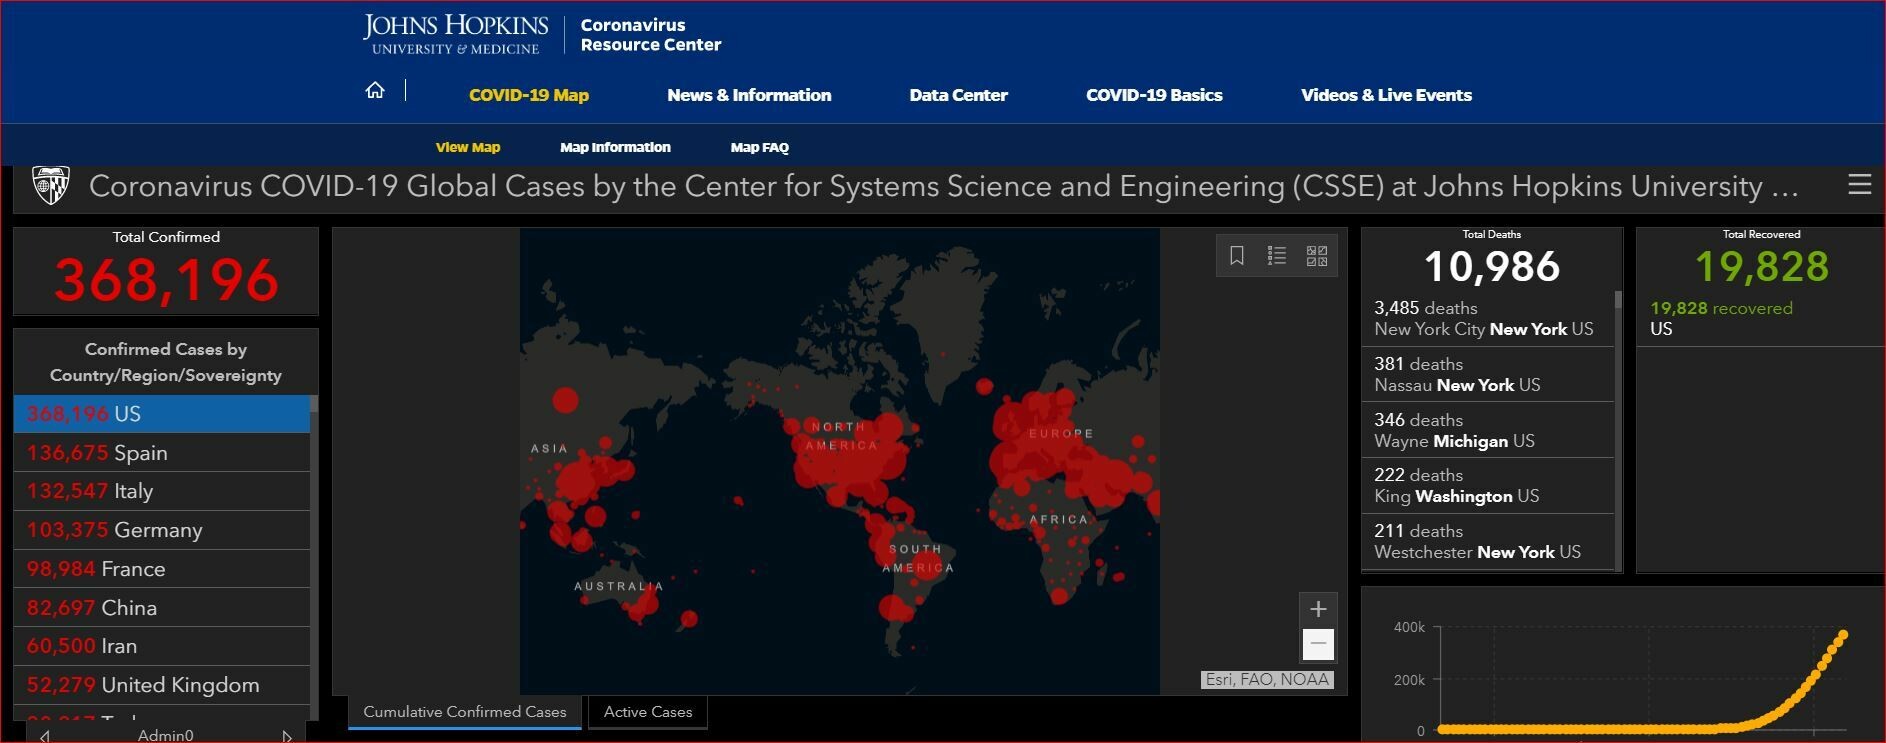Click the 400k axis label on the chart
This screenshot has width=1886, height=743.
tap(1409, 628)
